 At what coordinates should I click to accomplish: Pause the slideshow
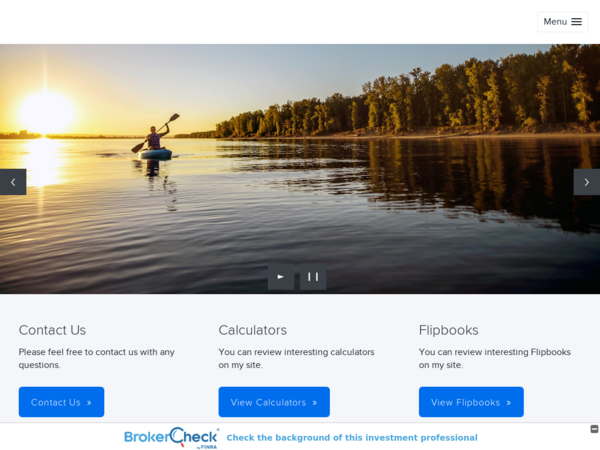tap(313, 277)
